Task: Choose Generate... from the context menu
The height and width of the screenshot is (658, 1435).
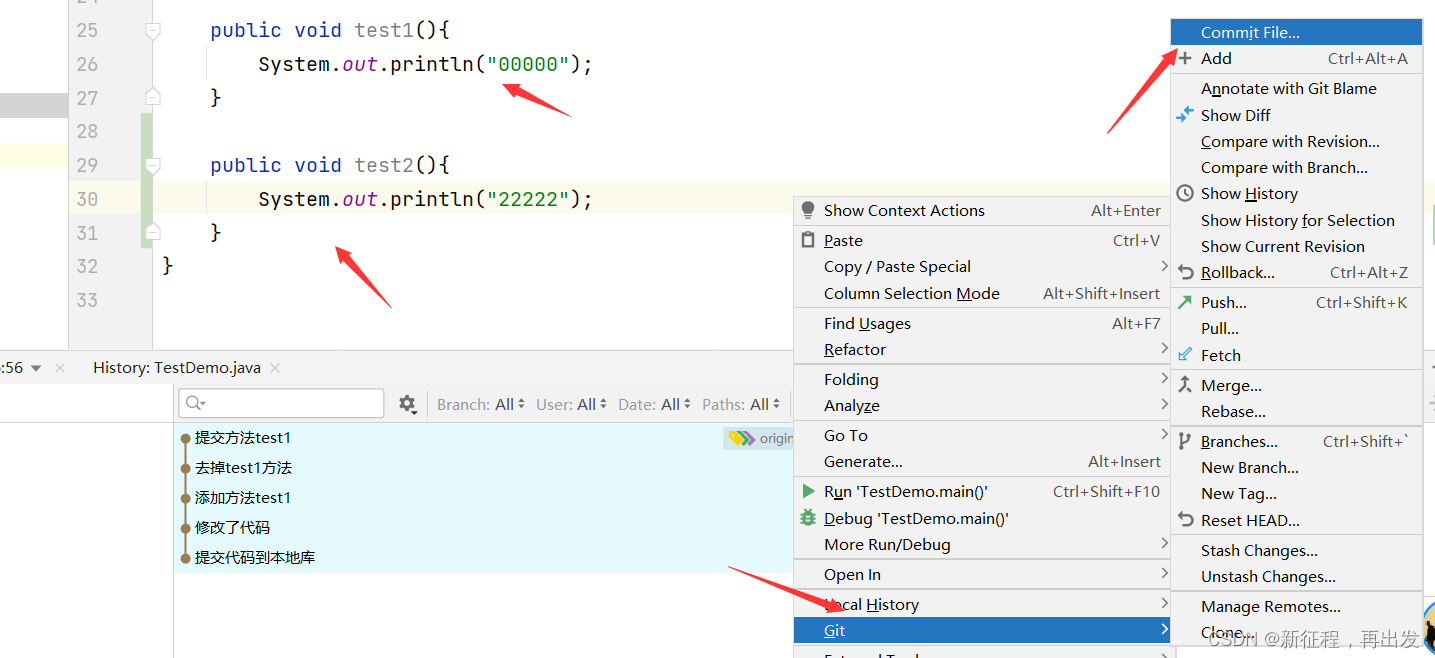Action: coord(981,461)
